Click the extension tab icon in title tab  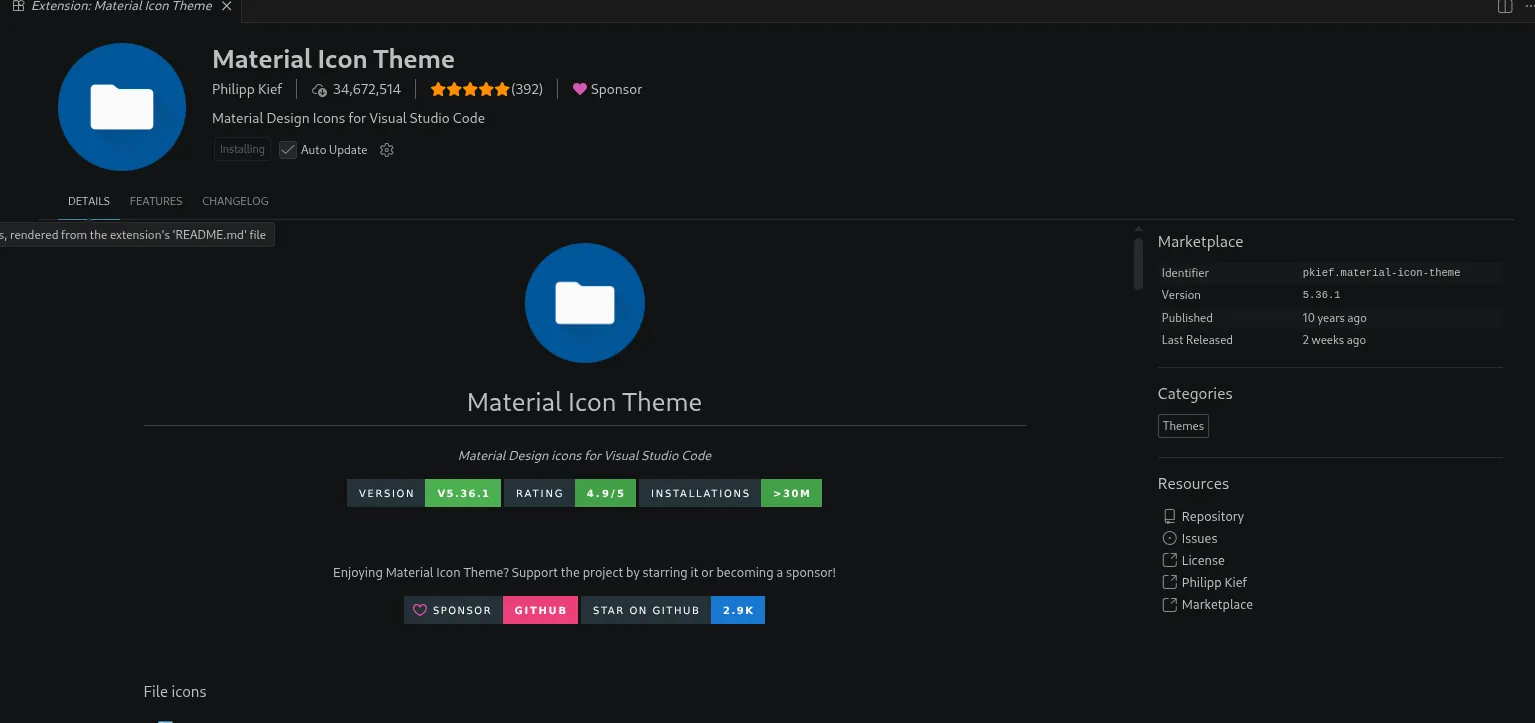pos(18,6)
